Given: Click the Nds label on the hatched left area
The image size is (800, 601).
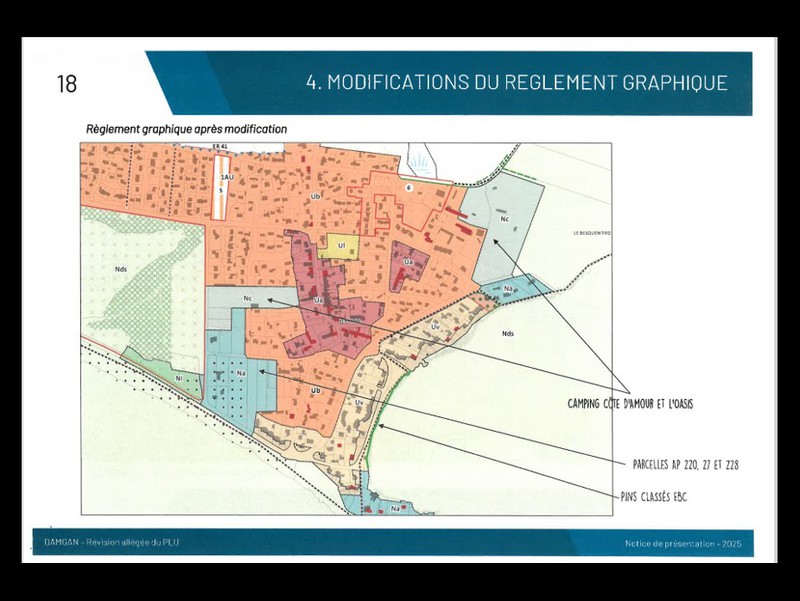Looking at the screenshot, I should (121, 269).
